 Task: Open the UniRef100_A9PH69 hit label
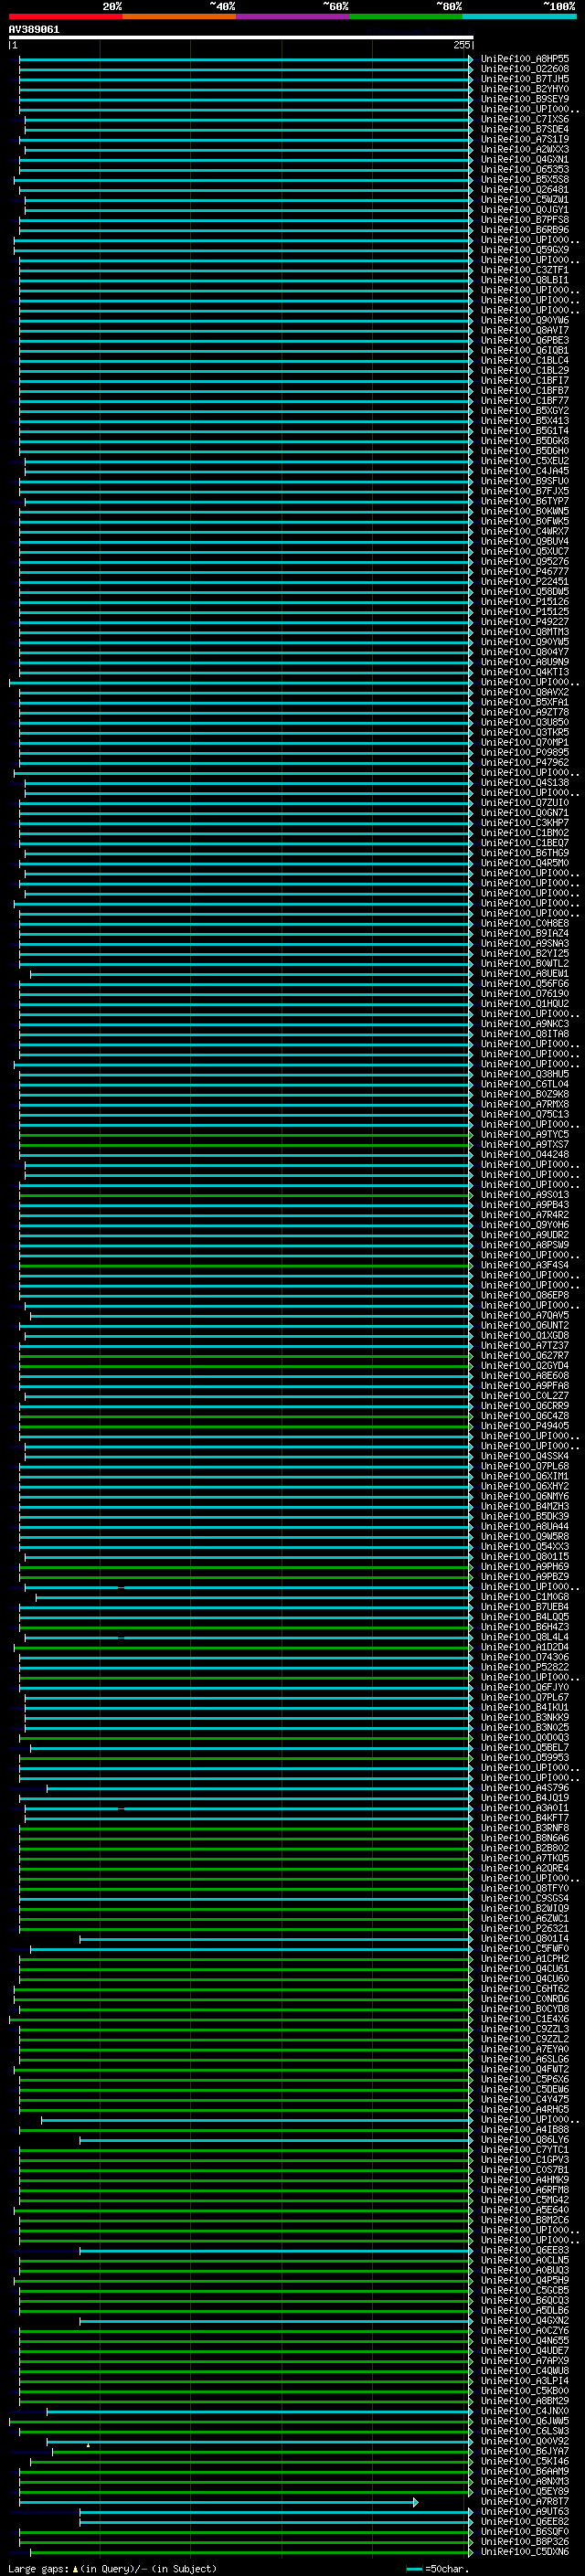[524, 1568]
